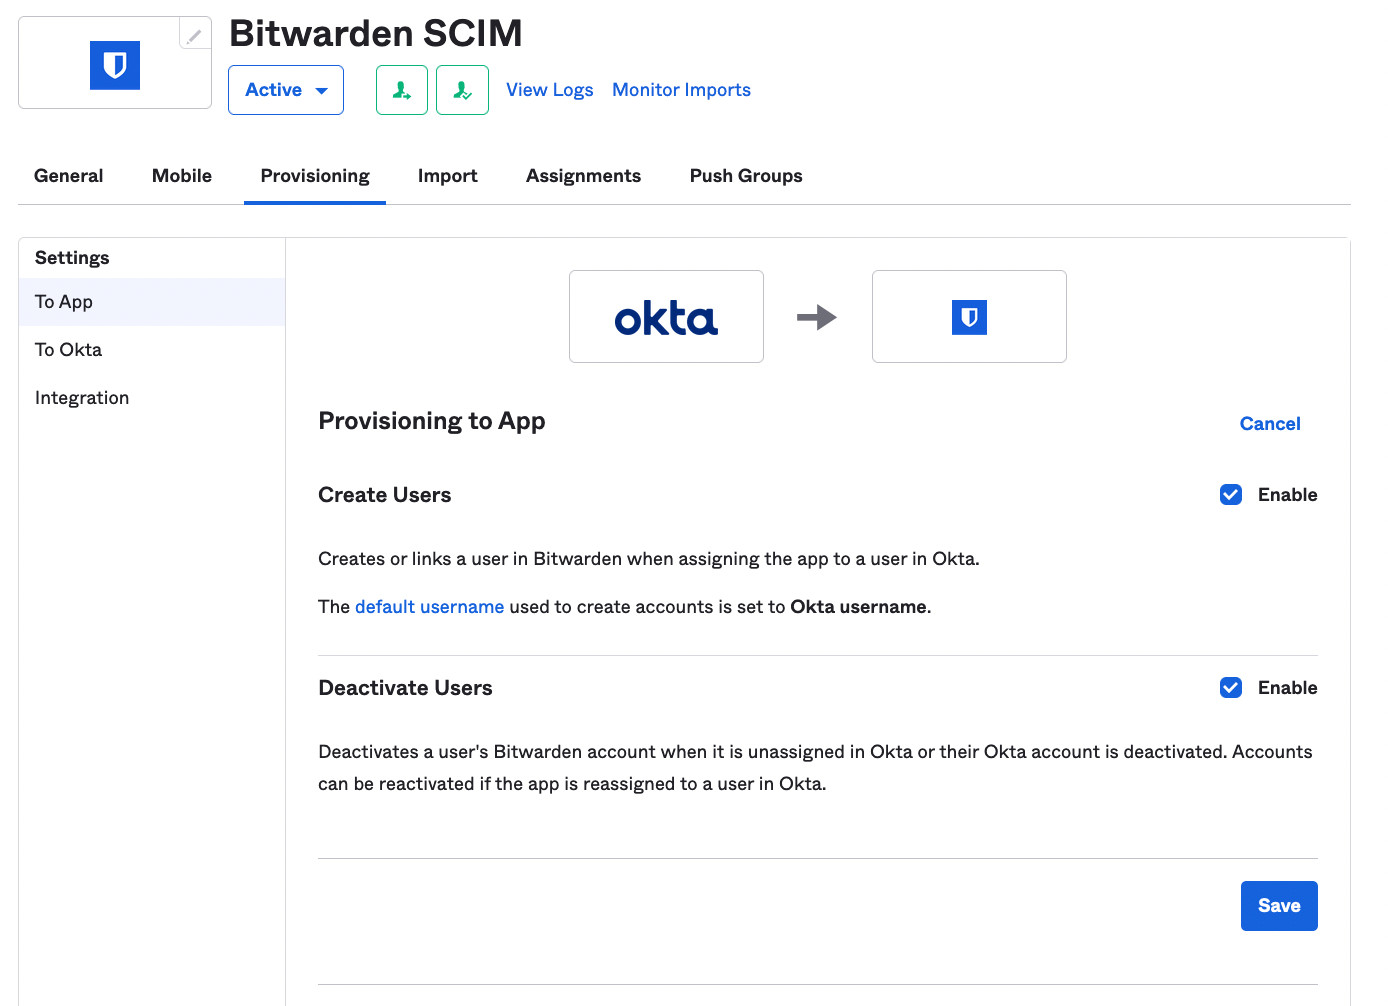Screen dimensions: 1388x1006
Task: Select To Okta in Settings sidebar
Action: tap(69, 350)
